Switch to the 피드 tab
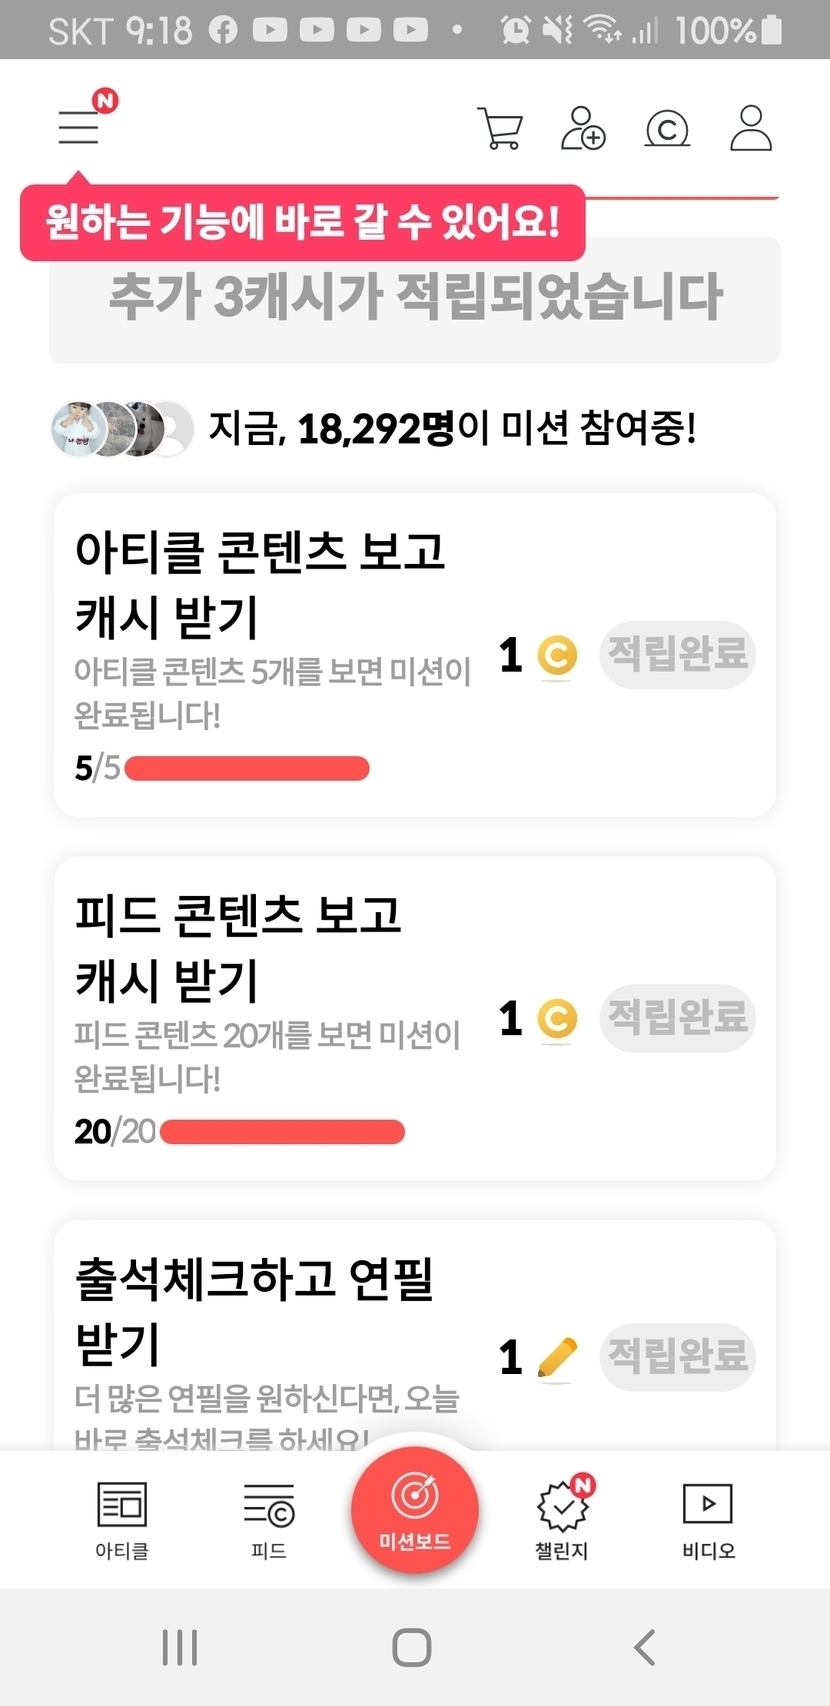The image size is (830, 1706). coord(268,1520)
